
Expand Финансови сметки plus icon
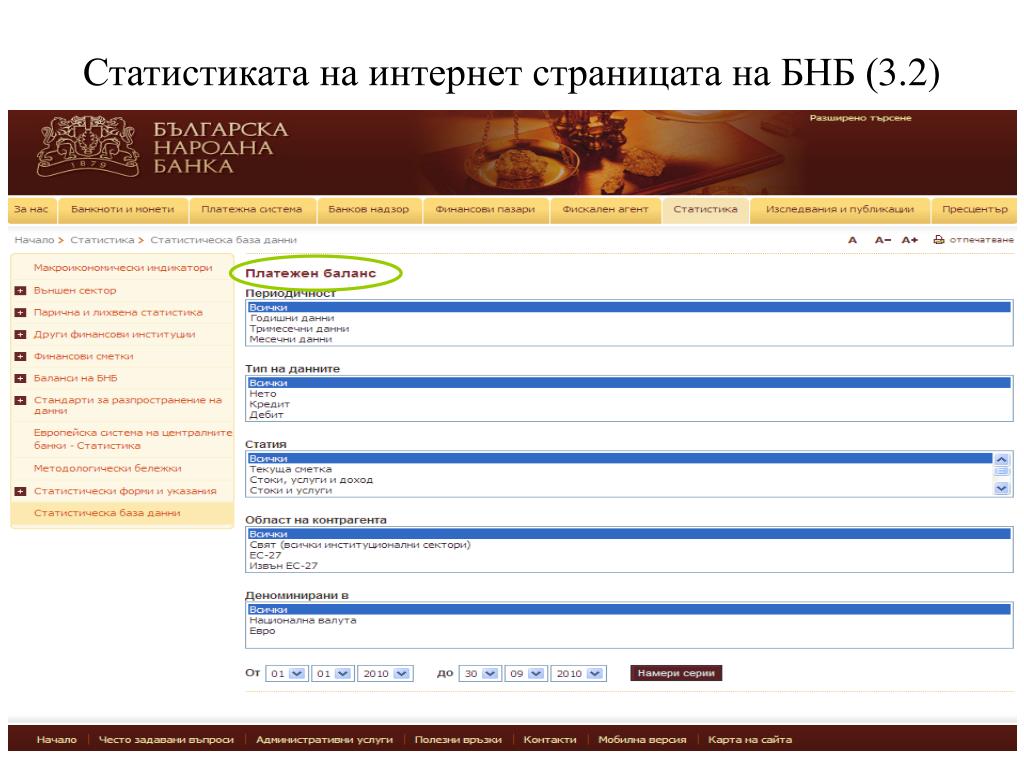point(20,357)
